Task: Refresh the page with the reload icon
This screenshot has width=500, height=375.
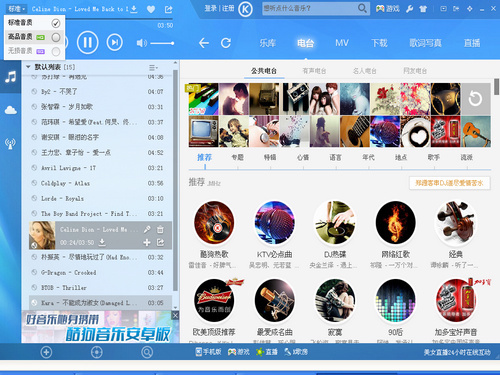Action: pos(226,43)
